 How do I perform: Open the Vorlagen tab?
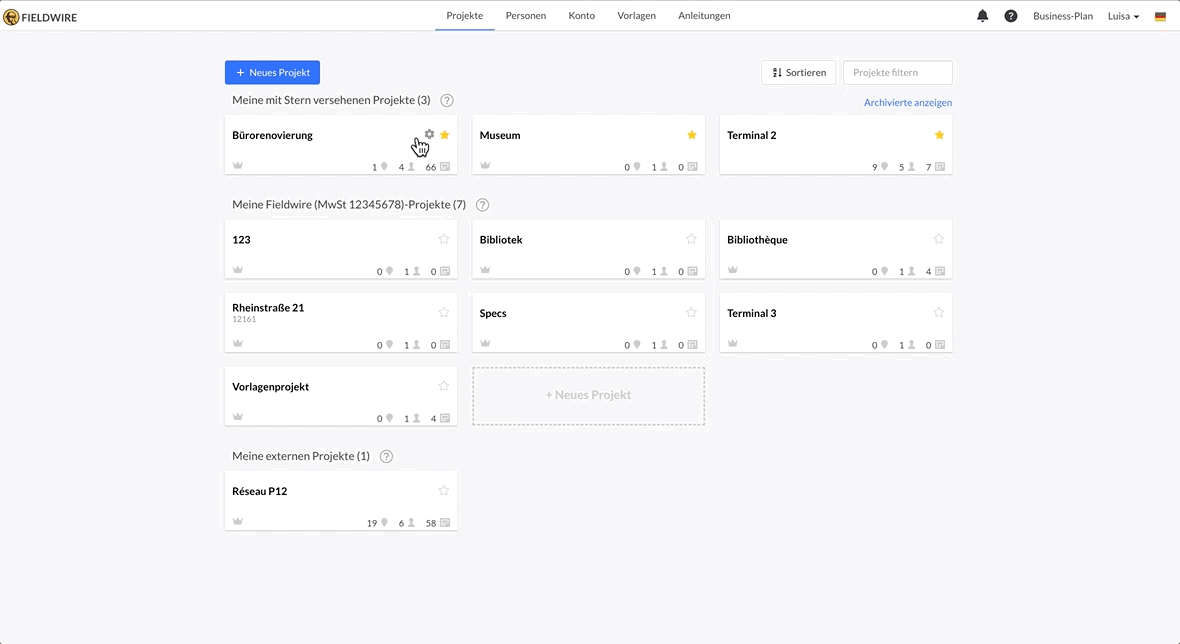point(636,16)
